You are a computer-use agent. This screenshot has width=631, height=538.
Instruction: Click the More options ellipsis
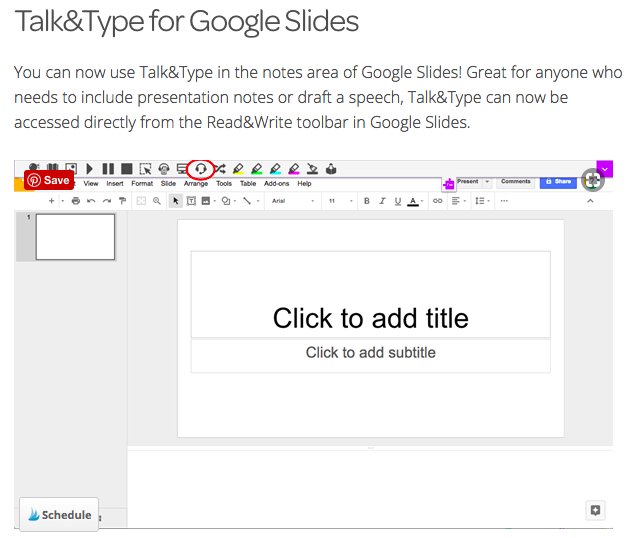point(504,201)
